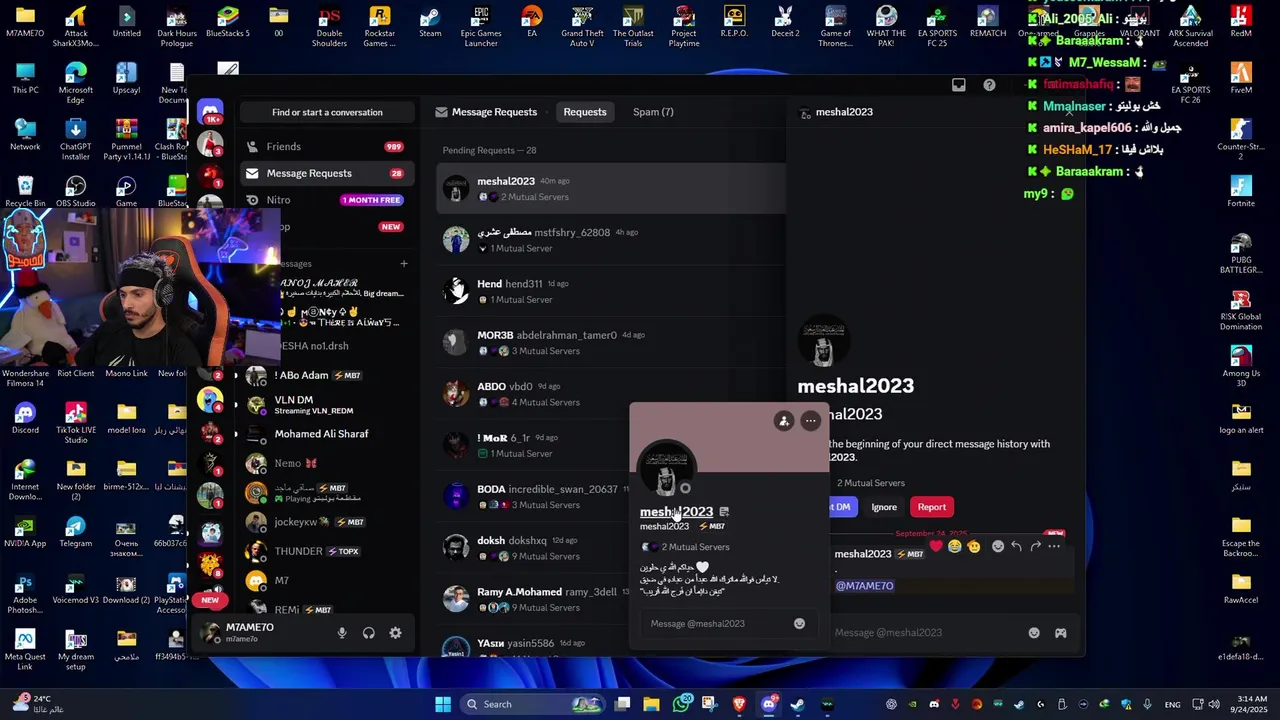The image size is (1280, 720).
Task: Create new DM with plus icon
Action: point(404,264)
